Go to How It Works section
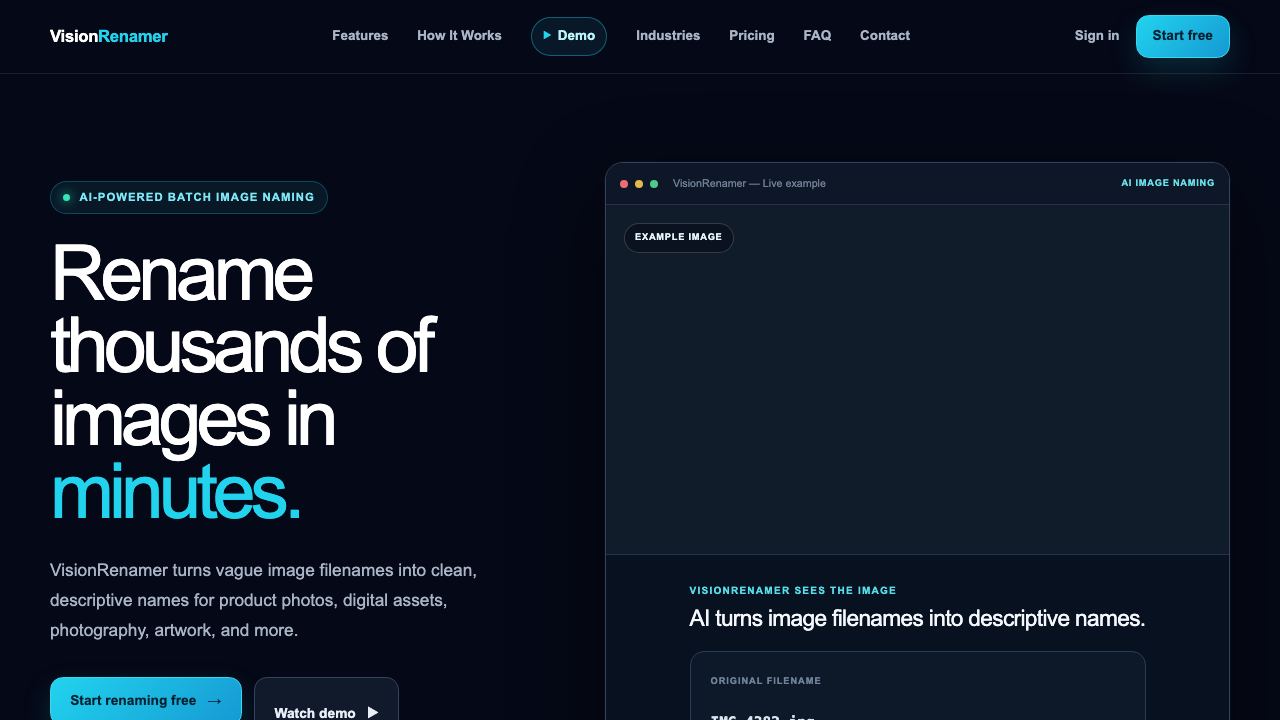 tap(459, 35)
